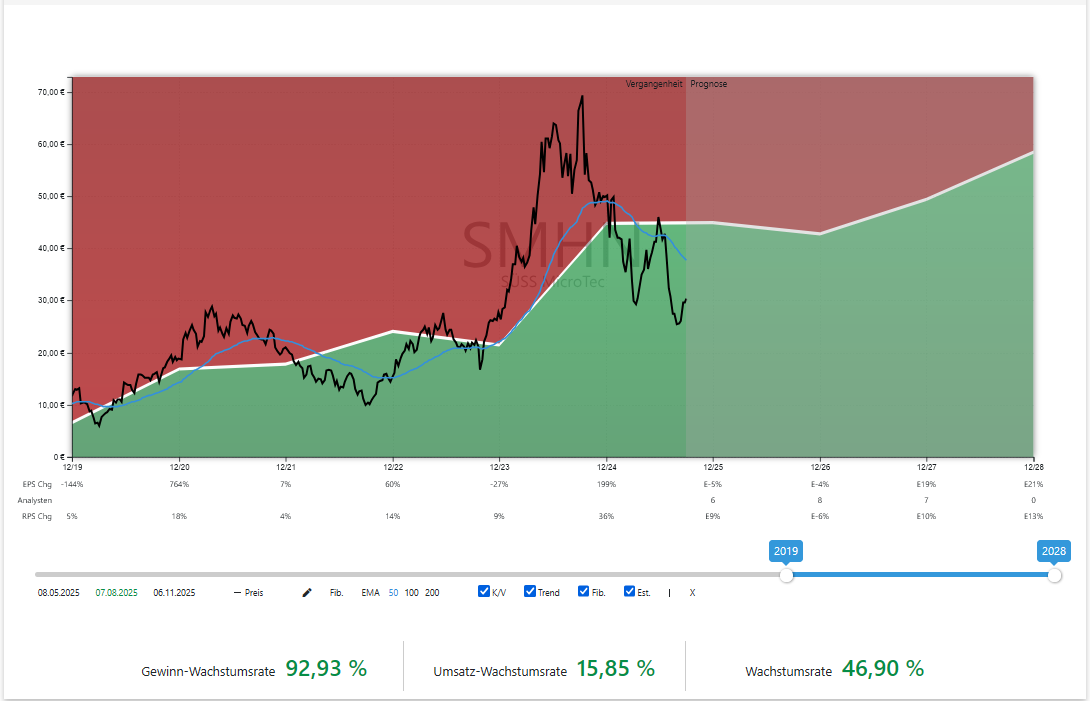Select the EMA 200 option
Image resolution: width=1090 pixels, height=701 pixels.
(x=432, y=593)
